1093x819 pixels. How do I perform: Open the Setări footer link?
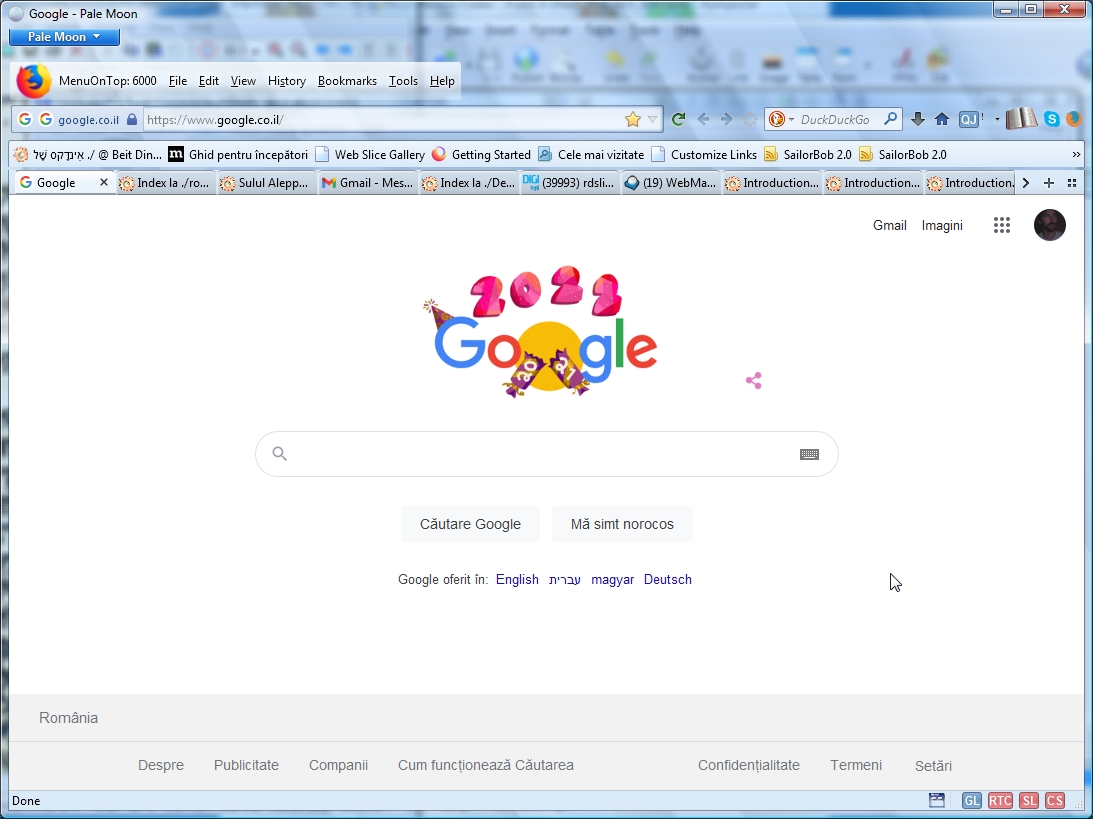(933, 765)
